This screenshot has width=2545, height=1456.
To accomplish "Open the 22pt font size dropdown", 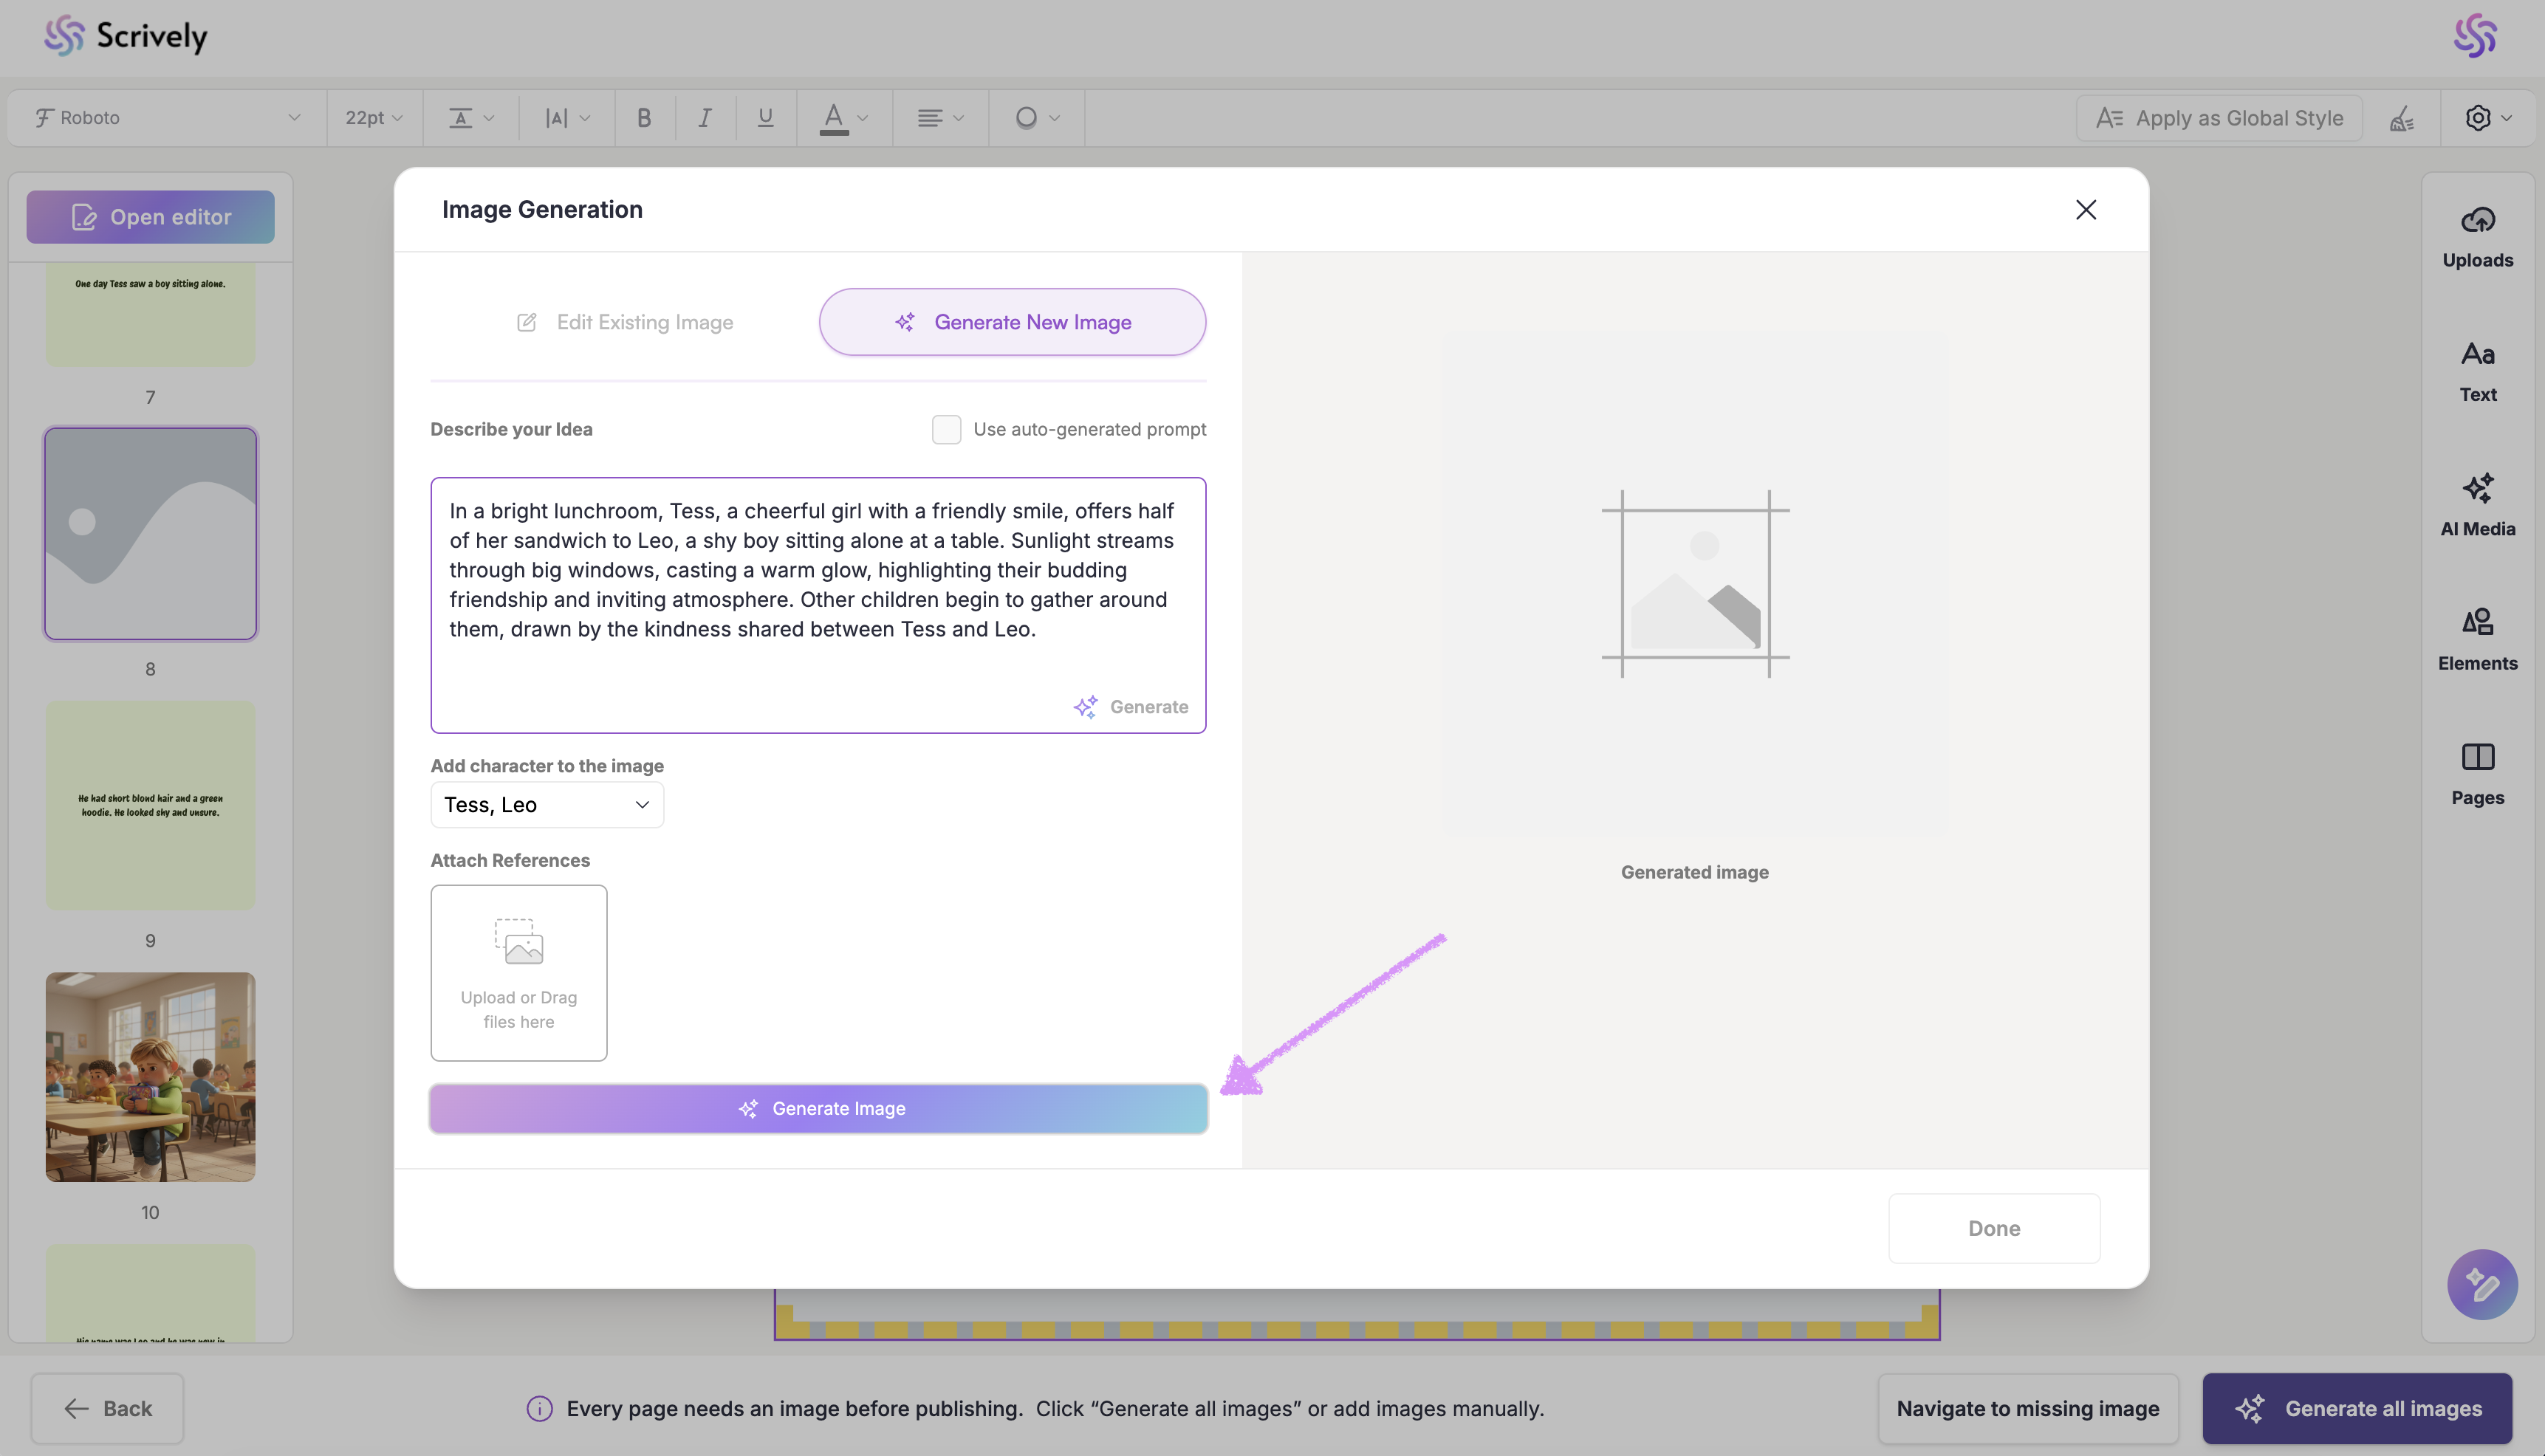I will click(374, 118).
